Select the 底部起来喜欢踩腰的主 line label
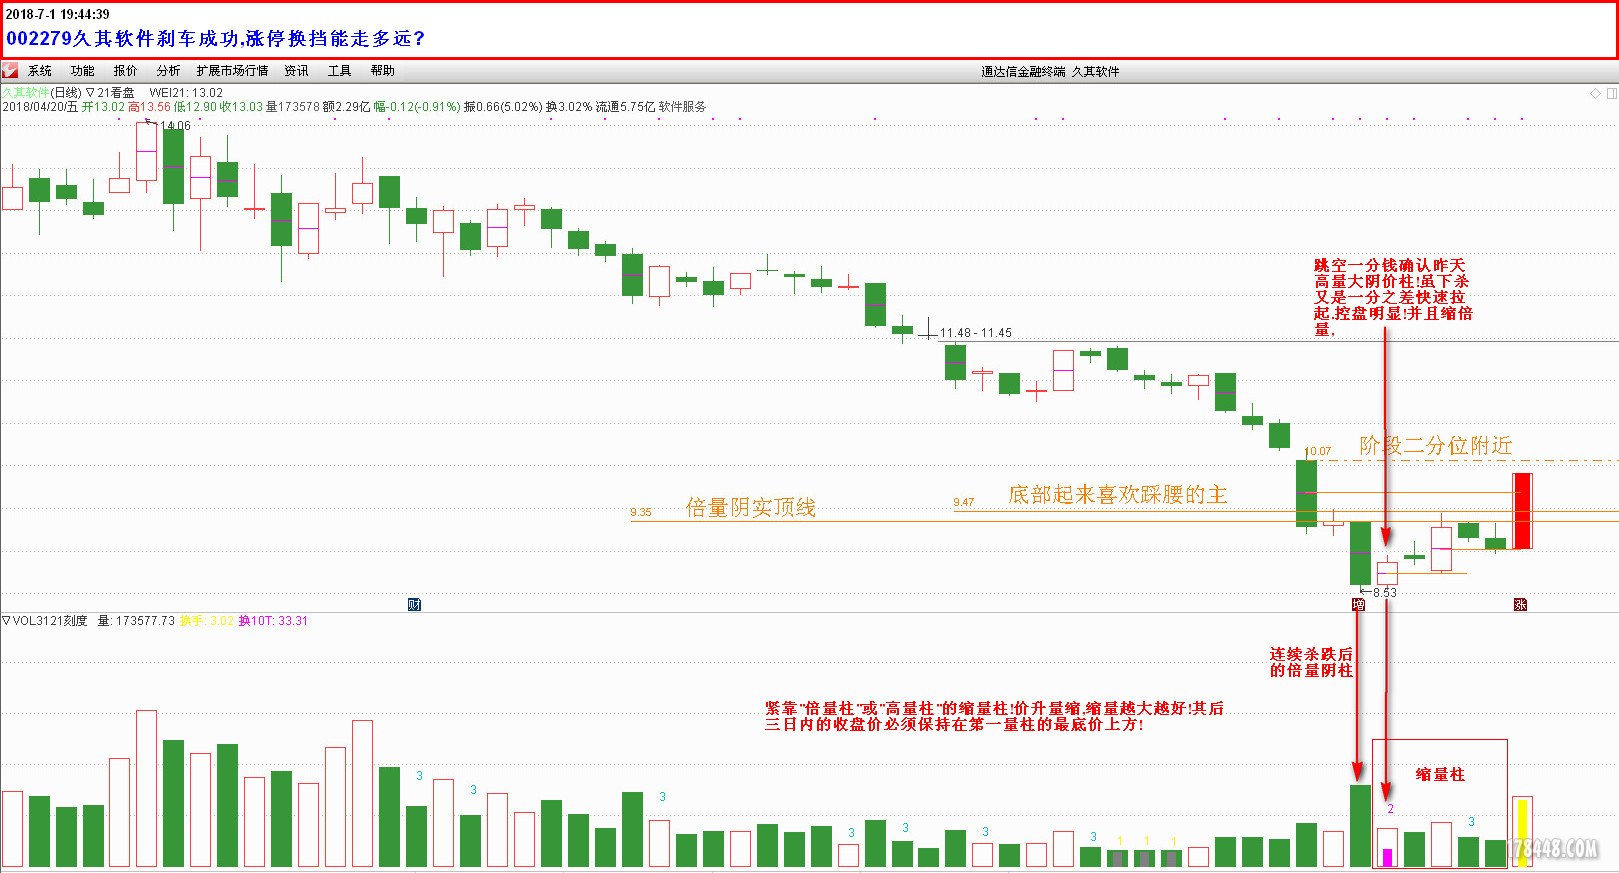The width and height of the screenshot is (1619, 873). click(1117, 495)
